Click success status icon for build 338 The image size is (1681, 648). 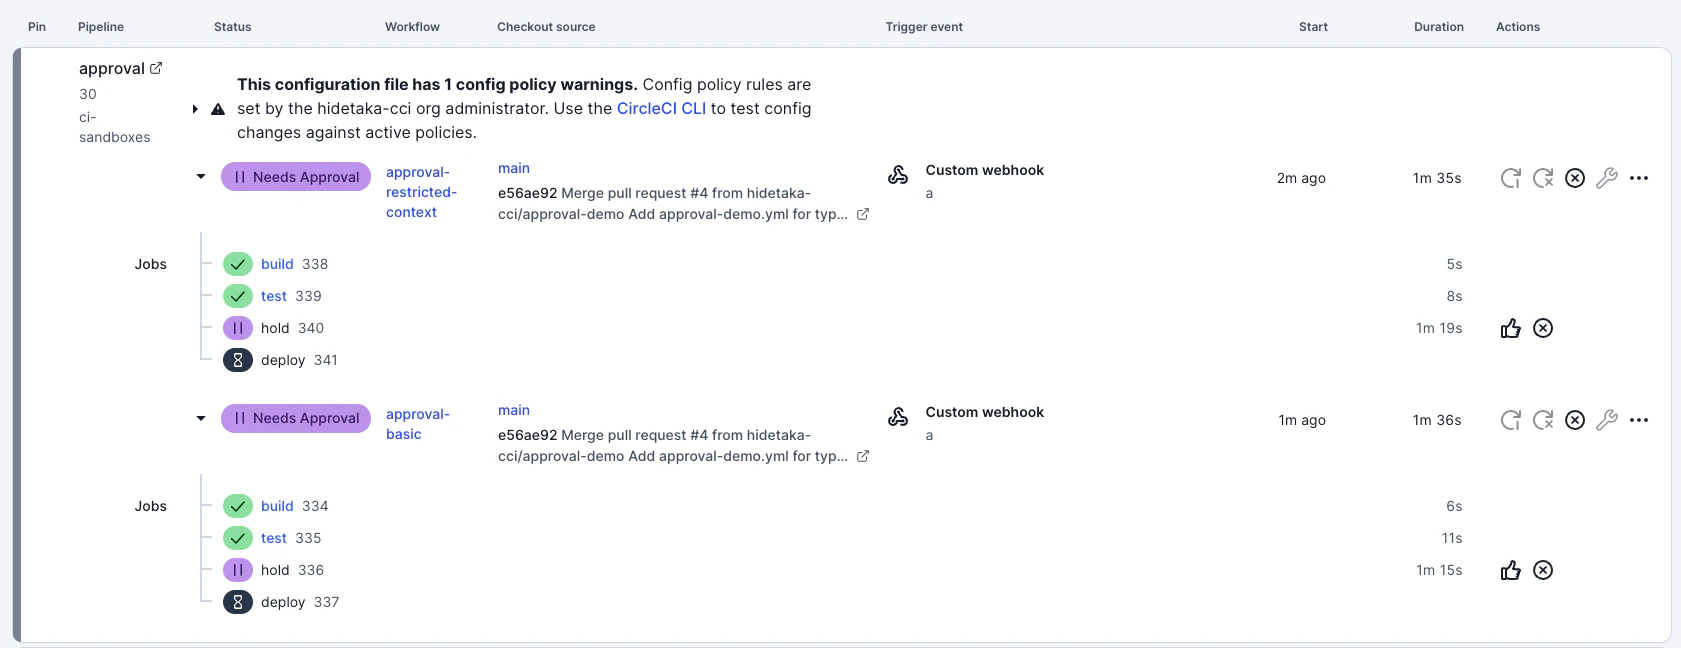(x=238, y=264)
